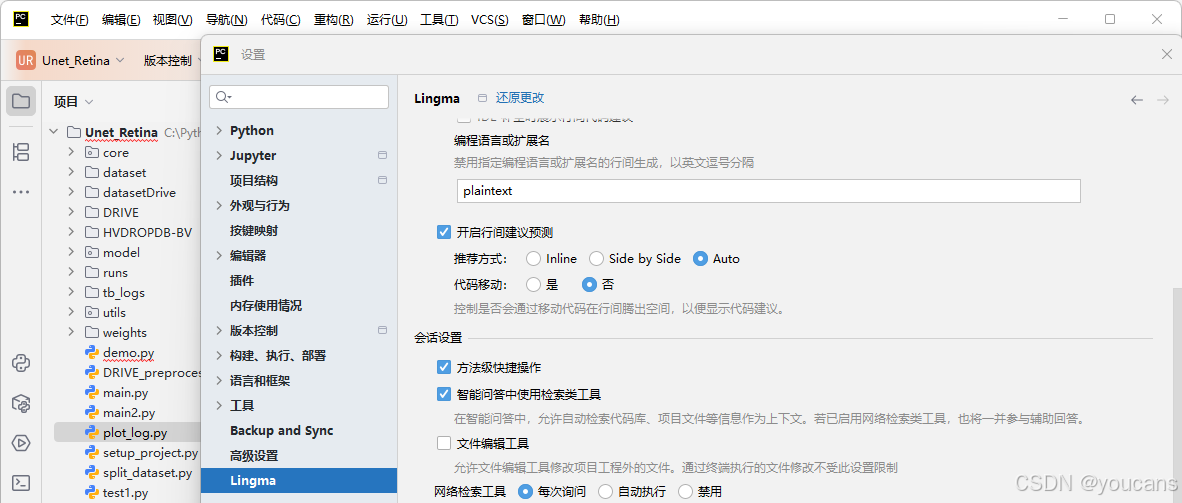Screen dimensions: 1182x503
Task: Open the 导航(N) menu
Action: point(226,20)
